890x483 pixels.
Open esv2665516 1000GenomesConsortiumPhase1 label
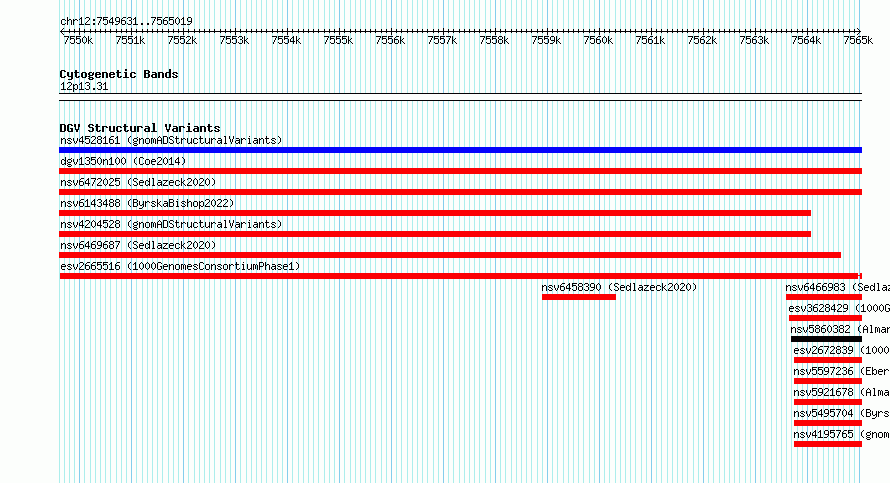coord(180,266)
